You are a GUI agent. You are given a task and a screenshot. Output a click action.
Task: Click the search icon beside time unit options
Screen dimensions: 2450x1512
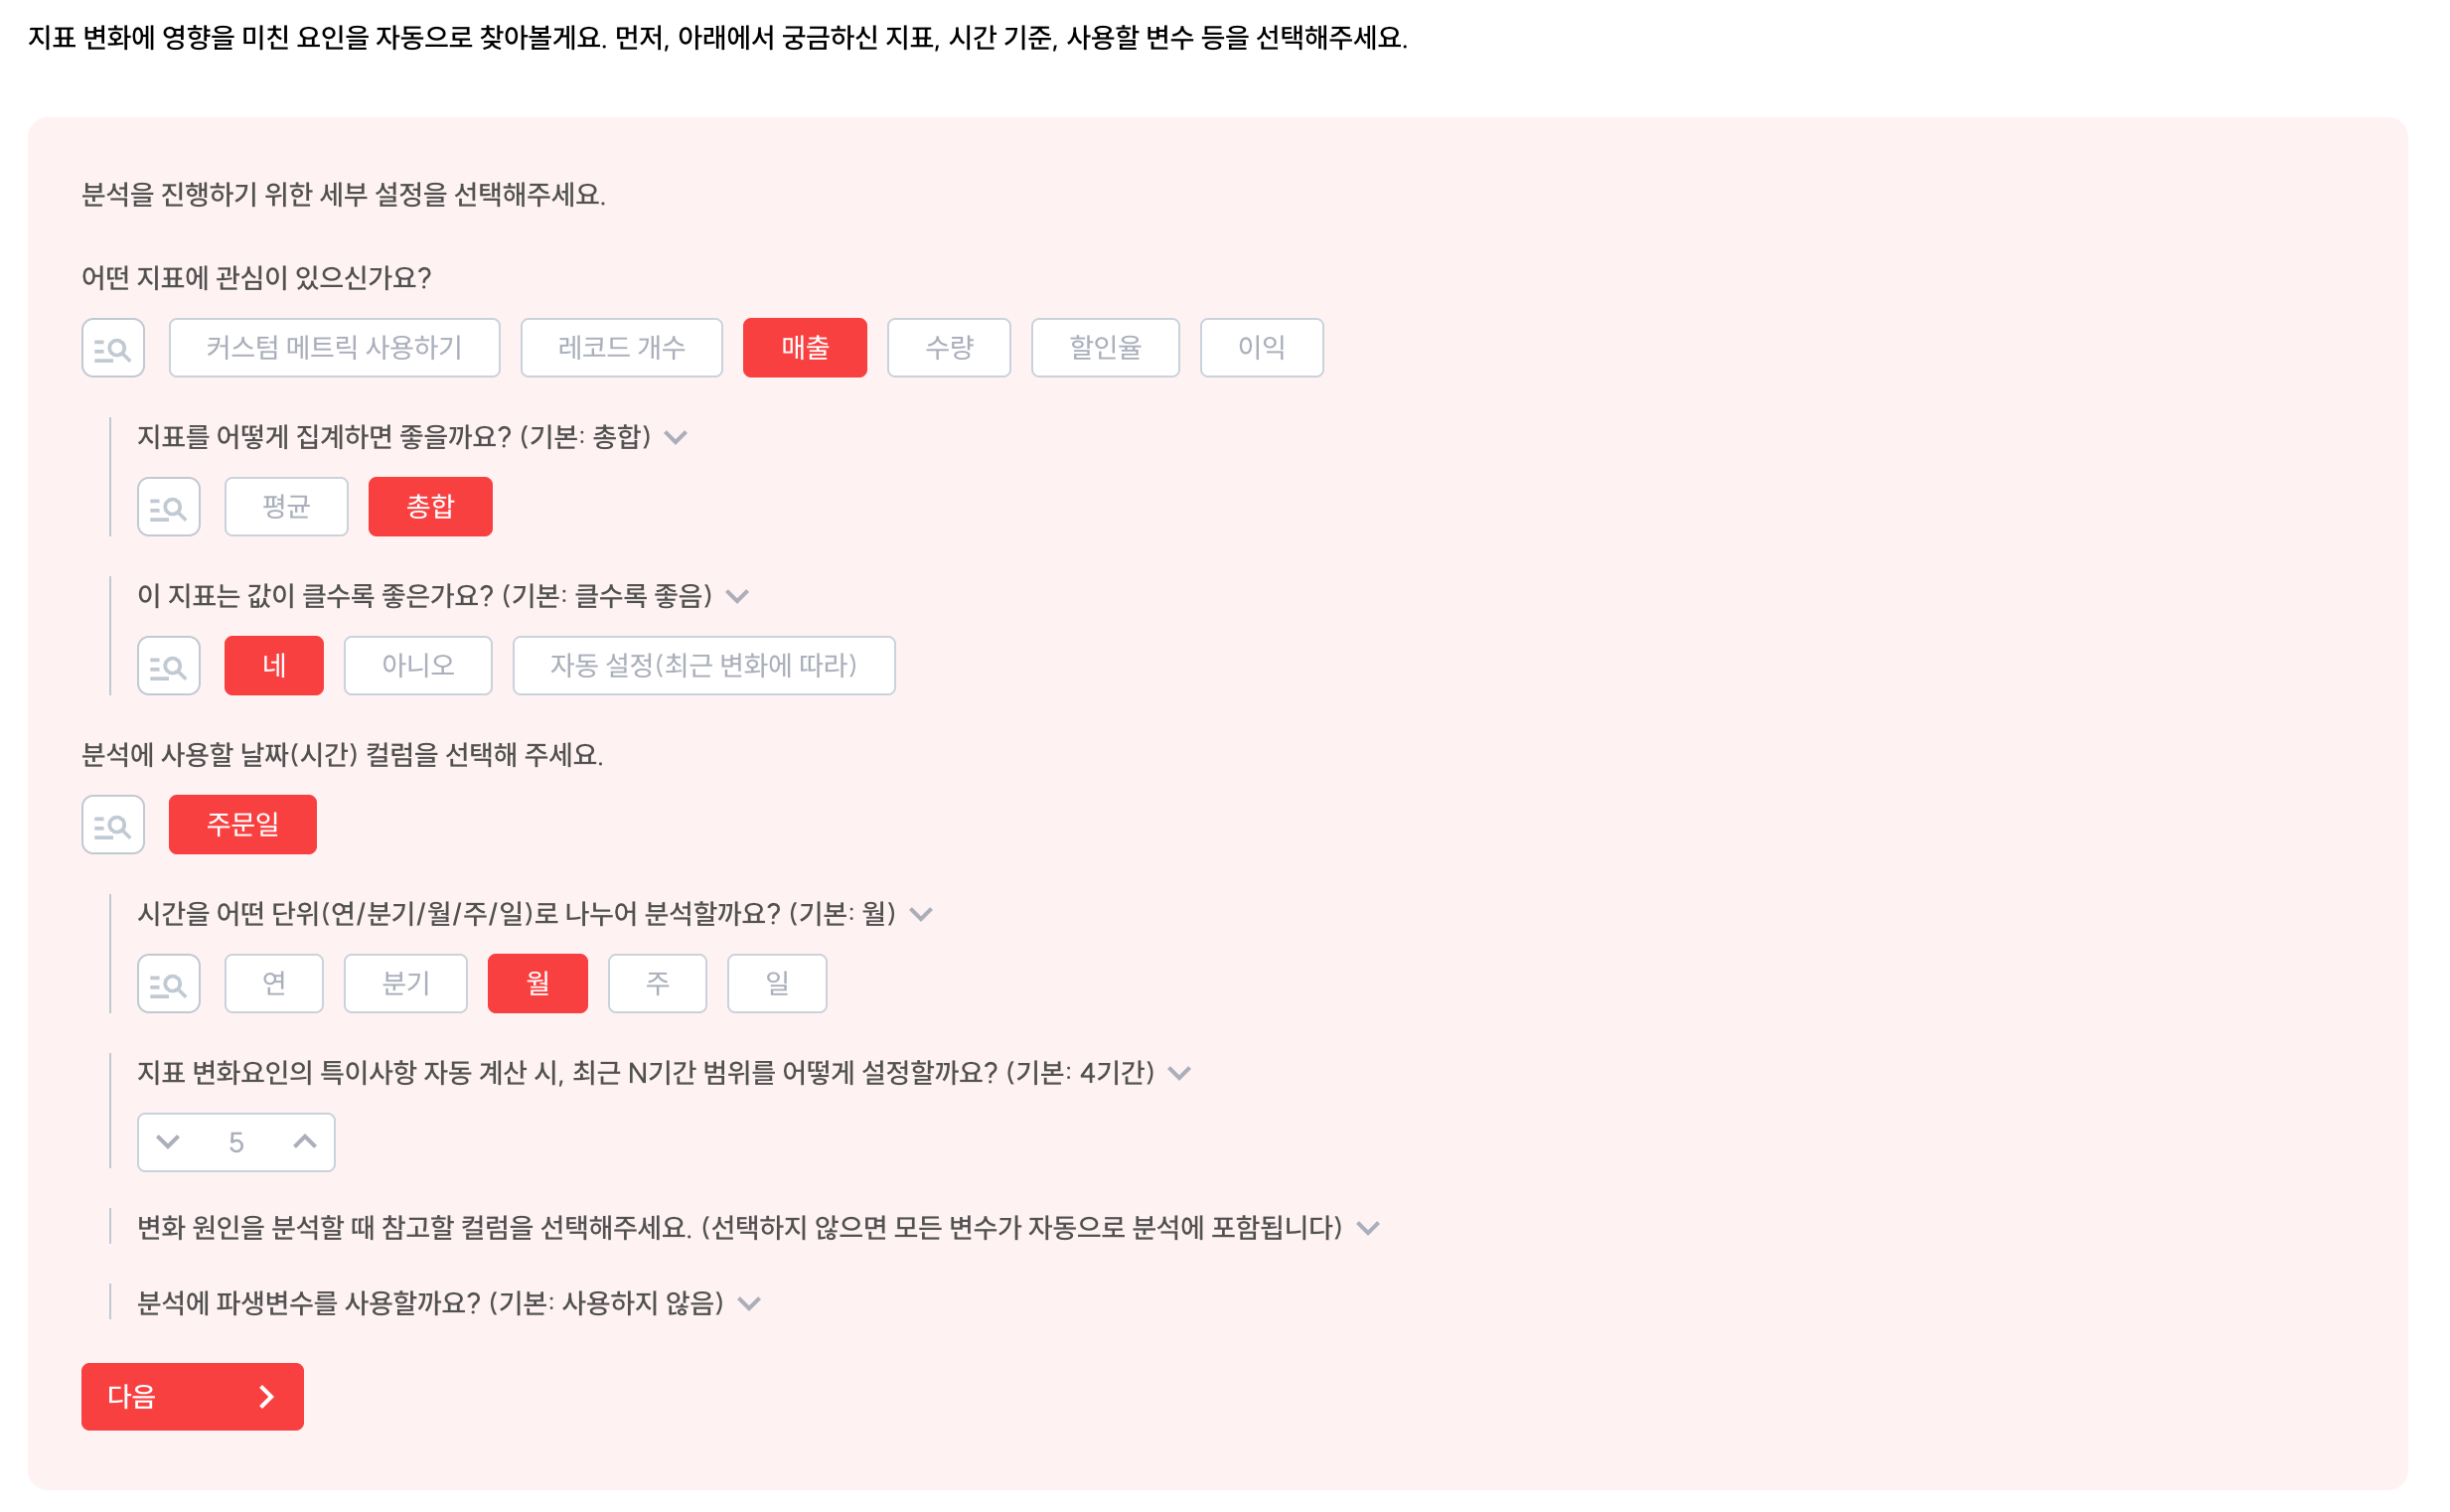(x=169, y=984)
